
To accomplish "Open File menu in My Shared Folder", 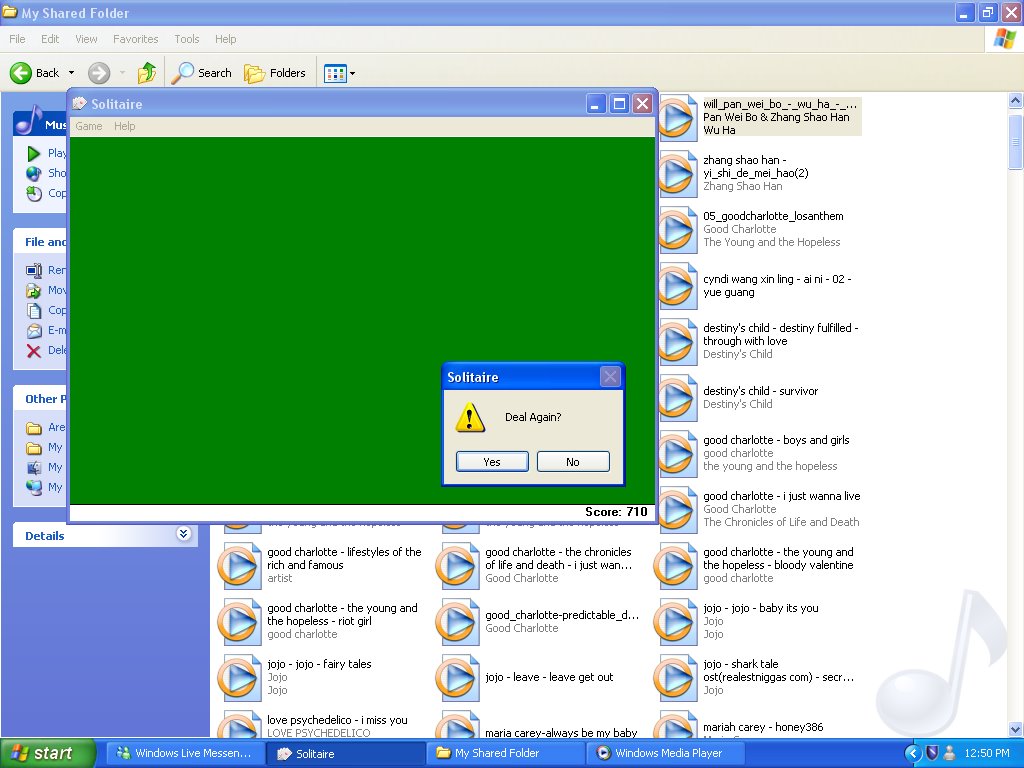I will tap(18, 39).
